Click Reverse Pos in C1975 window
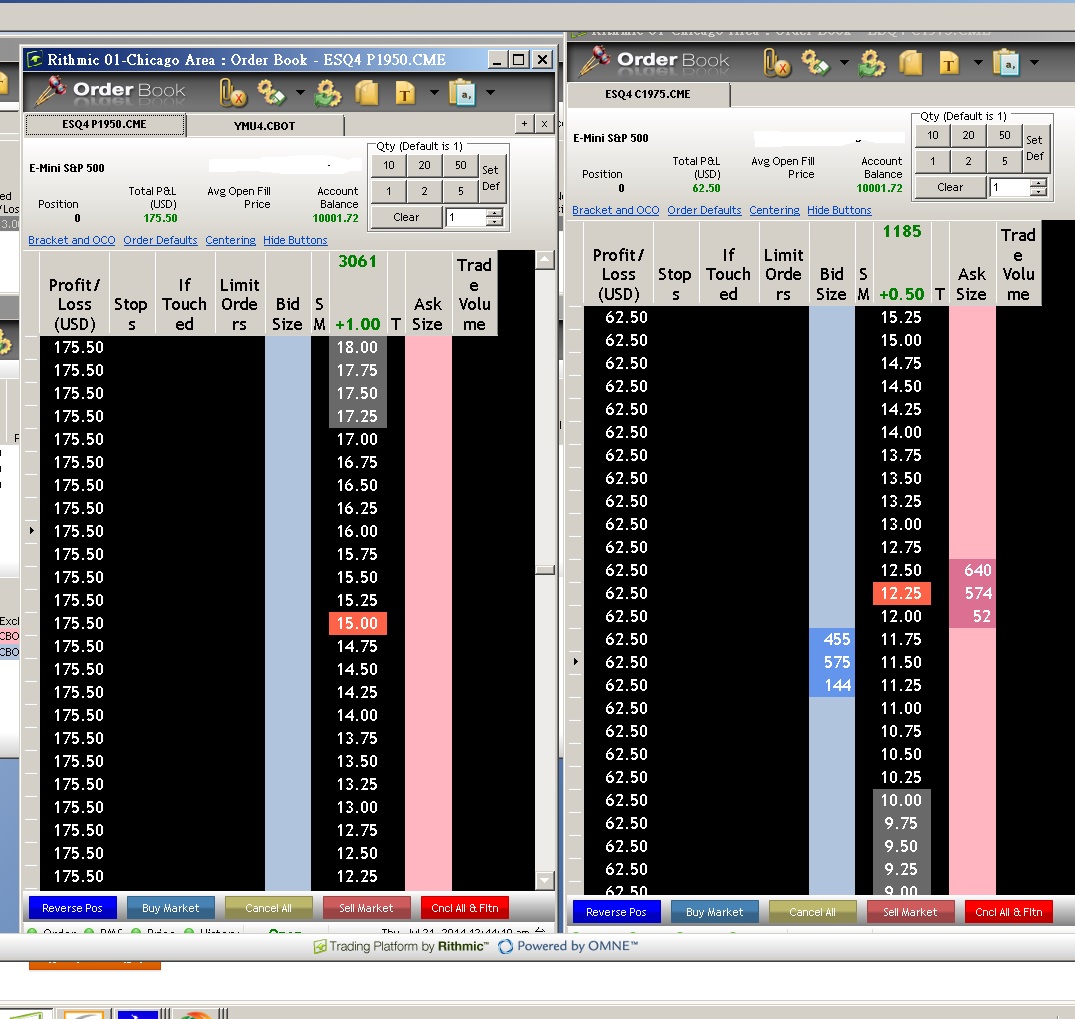The width and height of the screenshot is (1075, 1019). [x=616, y=912]
